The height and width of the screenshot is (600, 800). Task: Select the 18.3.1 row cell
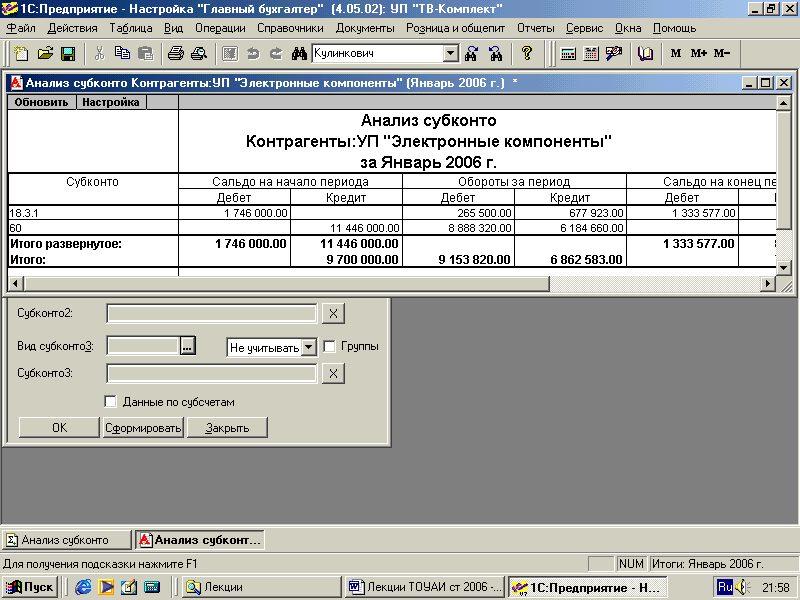click(x=93, y=213)
